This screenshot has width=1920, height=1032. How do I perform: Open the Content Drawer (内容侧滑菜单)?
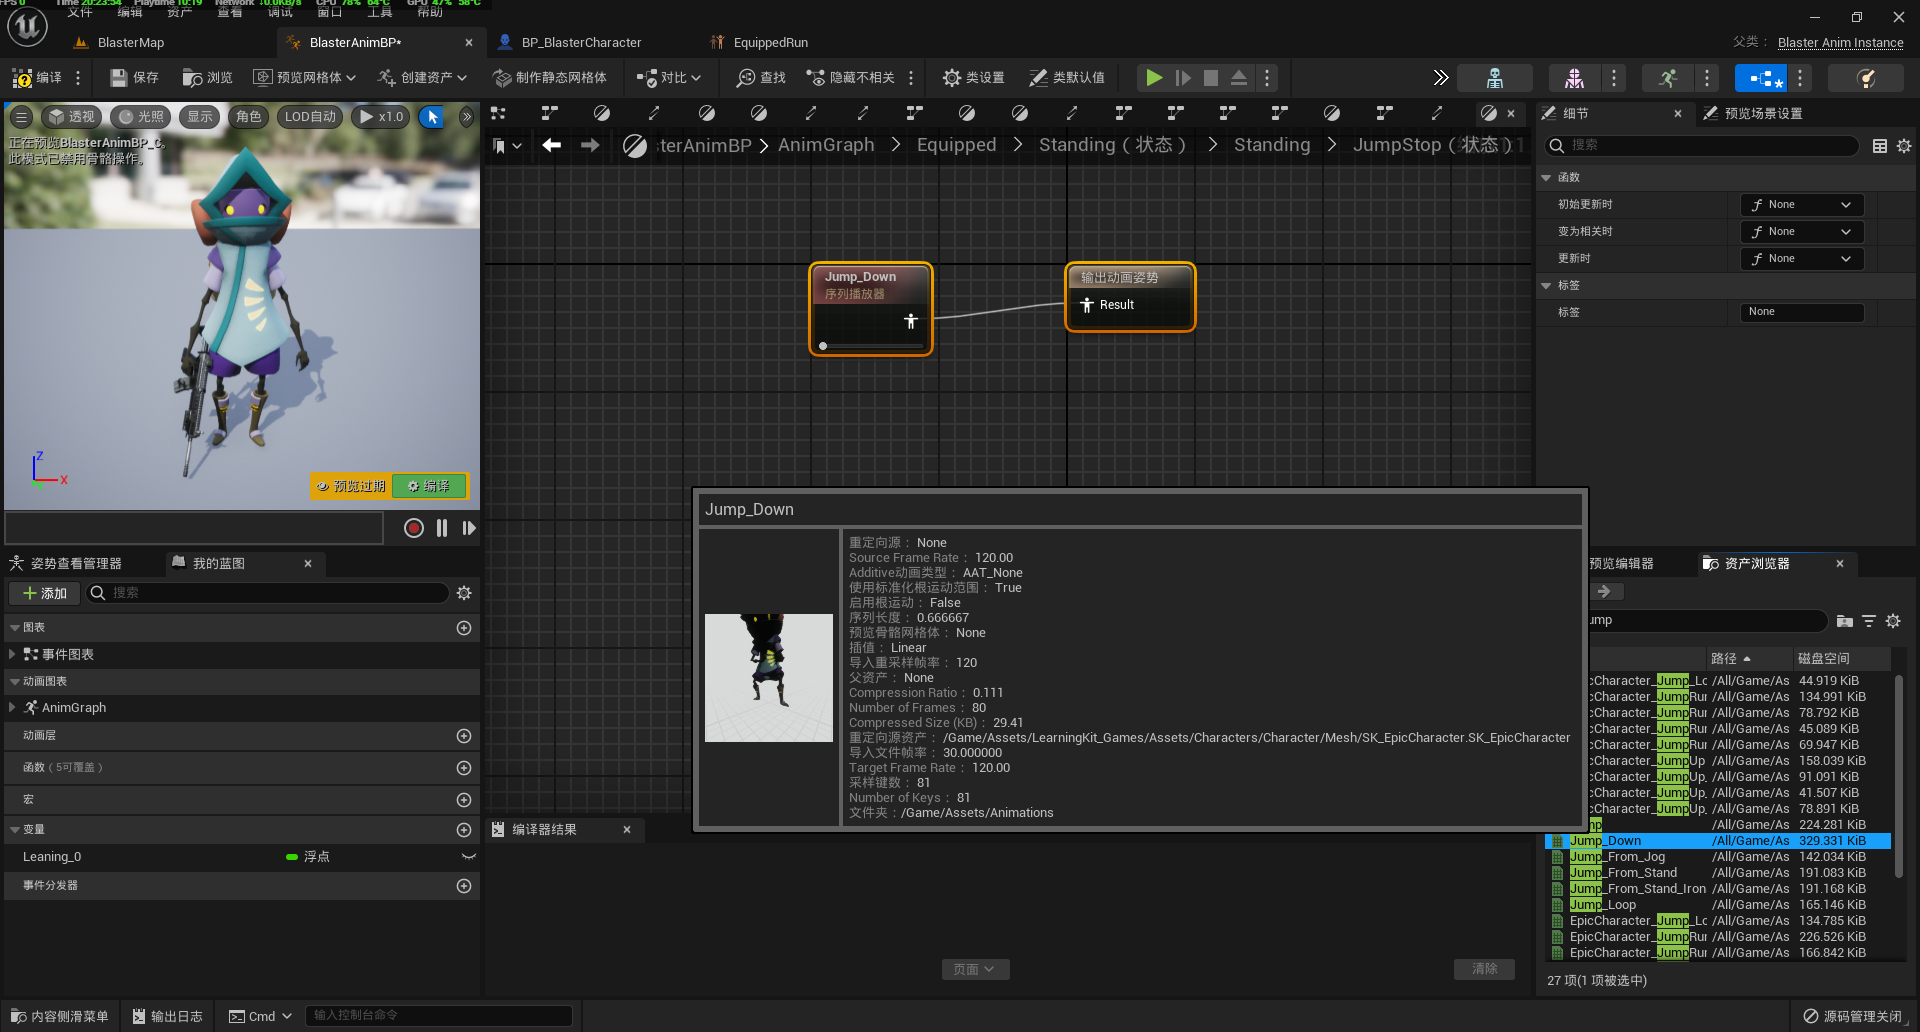[x=59, y=1016]
